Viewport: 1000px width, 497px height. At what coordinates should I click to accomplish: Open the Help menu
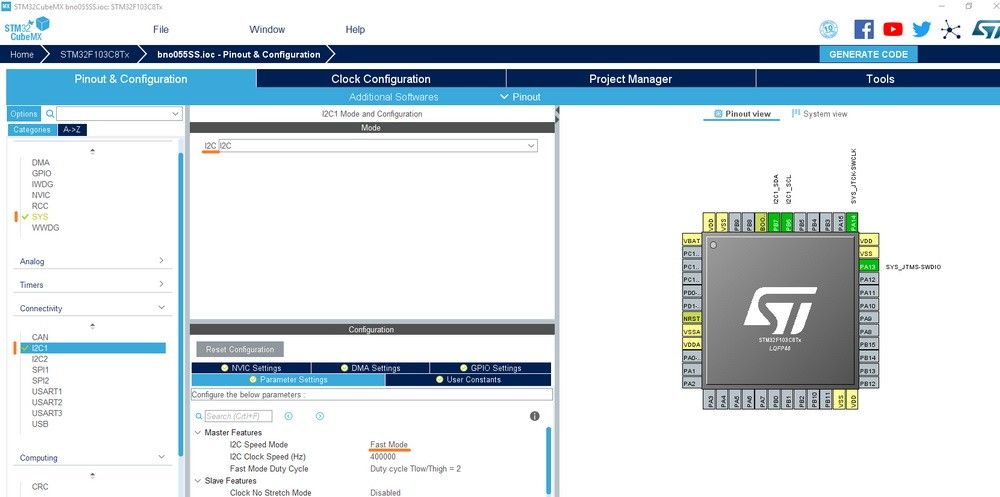pyautogui.click(x=355, y=29)
